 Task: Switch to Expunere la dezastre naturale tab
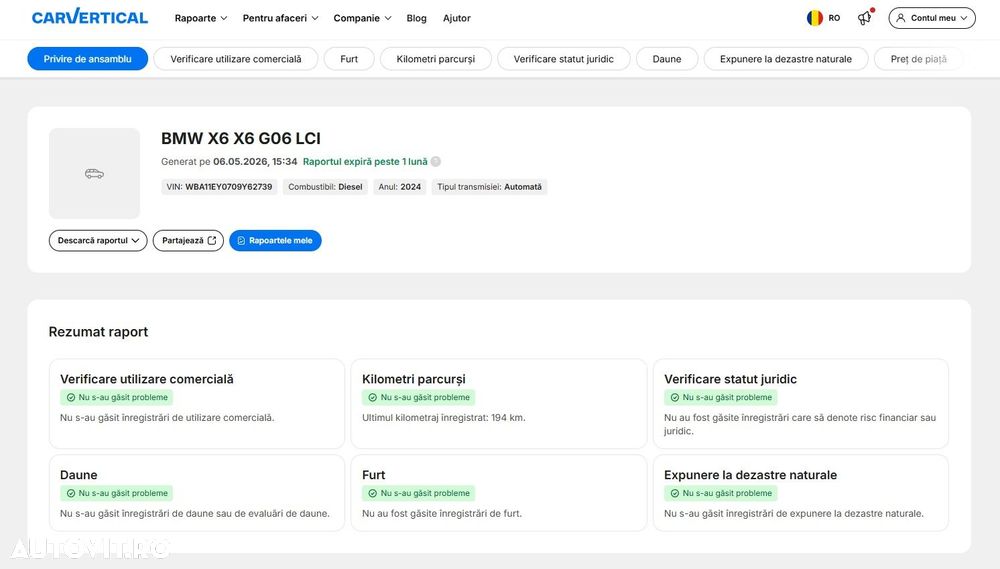click(786, 59)
